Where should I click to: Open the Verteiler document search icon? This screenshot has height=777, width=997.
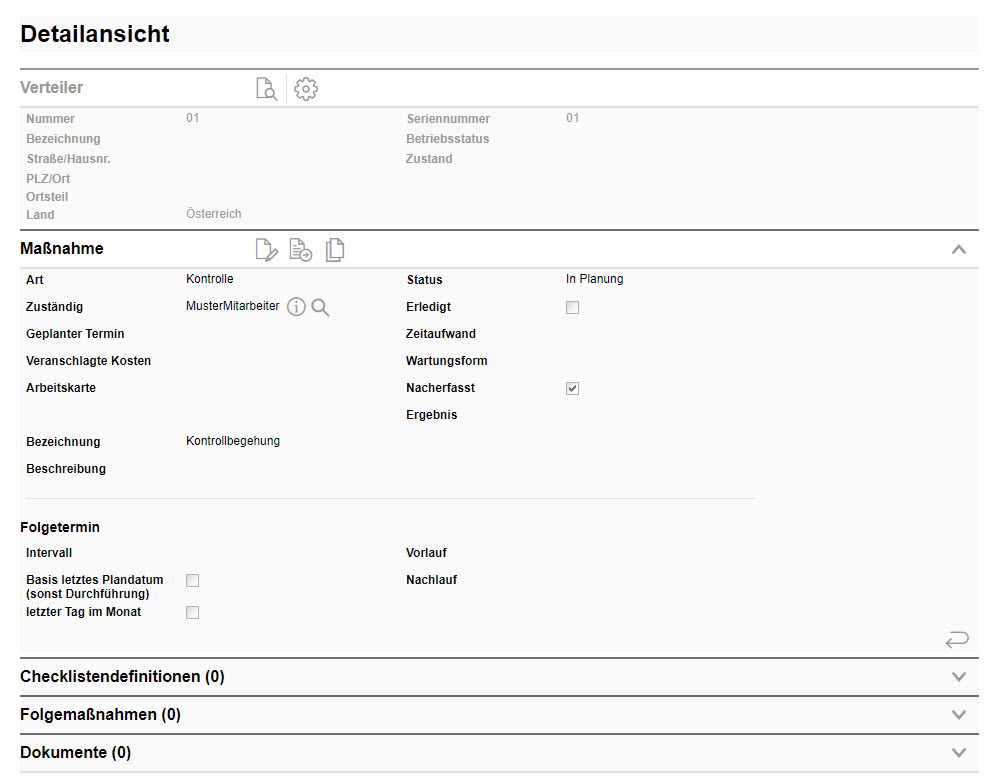pyautogui.click(x=266, y=89)
